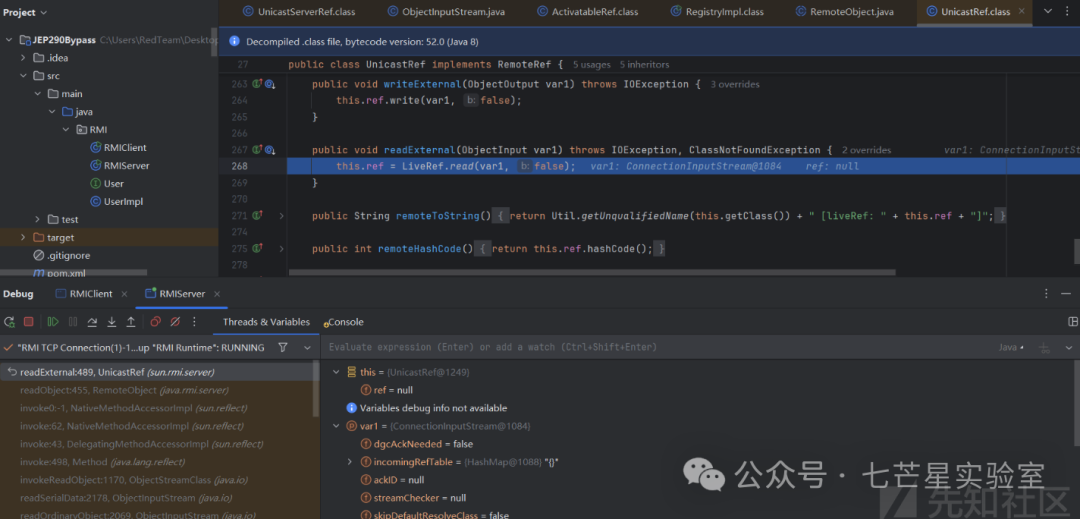Click the add watch icon in evaluate bar
The width and height of the screenshot is (1080, 519).
pos(1045,348)
